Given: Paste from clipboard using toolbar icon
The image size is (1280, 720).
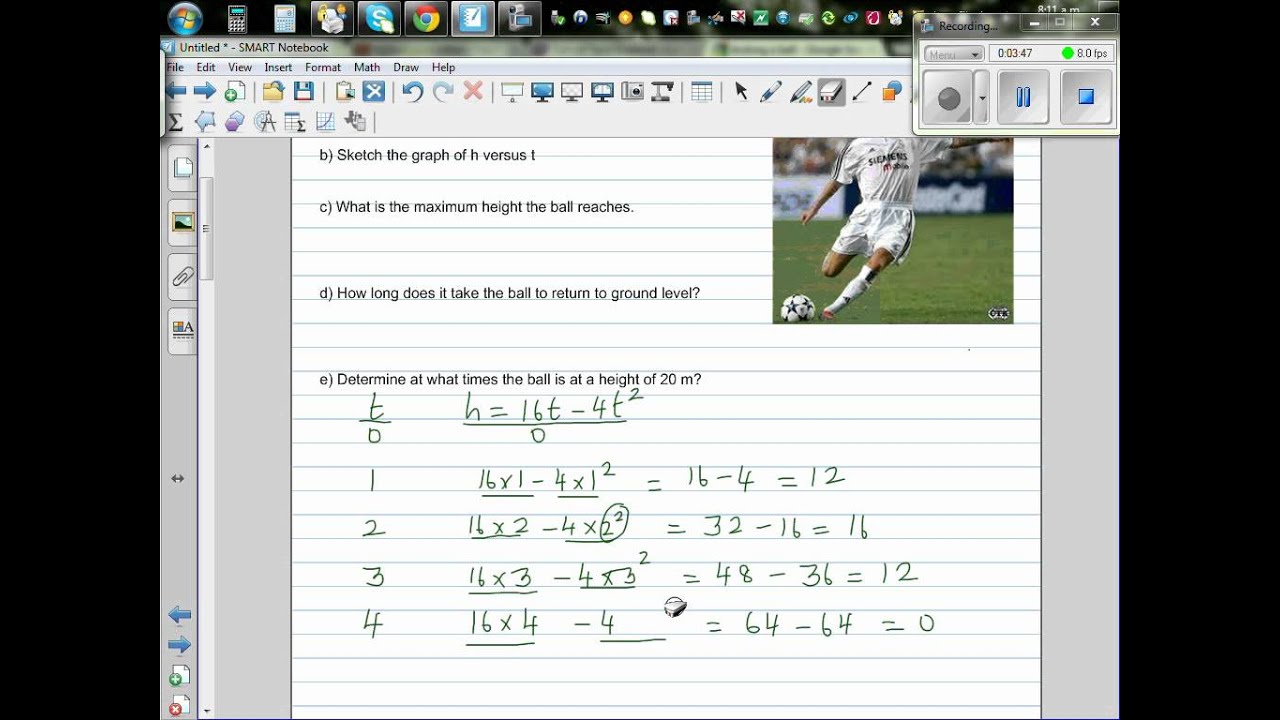Looking at the screenshot, I should [345, 92].
